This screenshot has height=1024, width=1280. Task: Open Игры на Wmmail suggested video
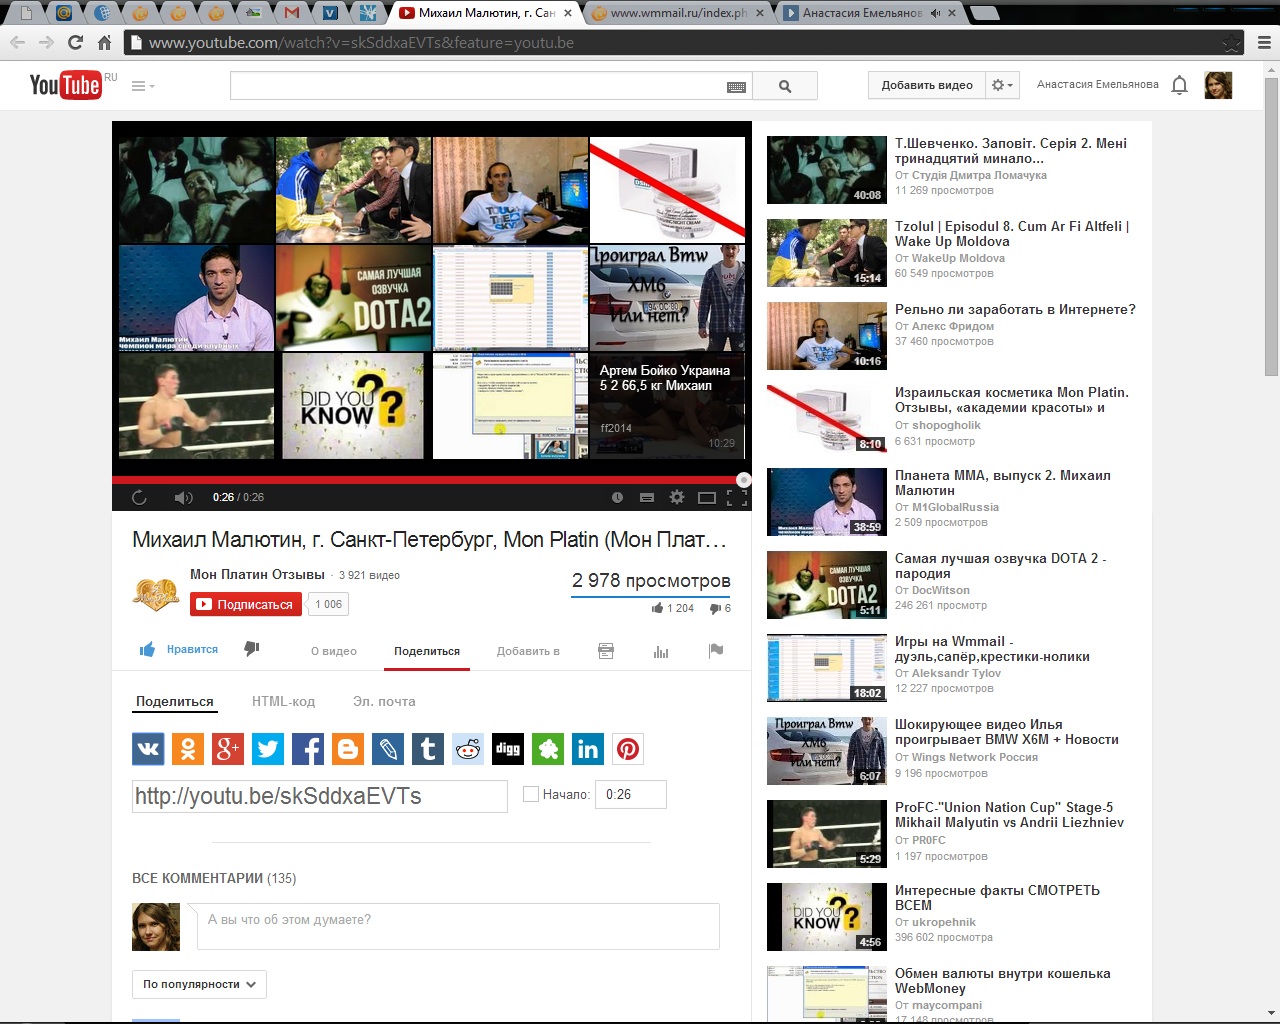coord(992,649)
